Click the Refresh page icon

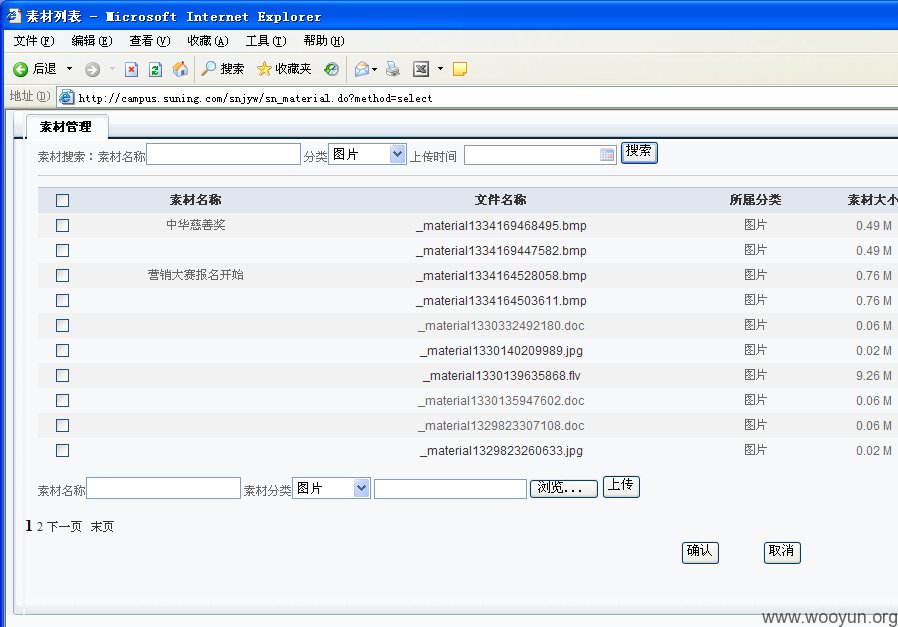[155, 69]
